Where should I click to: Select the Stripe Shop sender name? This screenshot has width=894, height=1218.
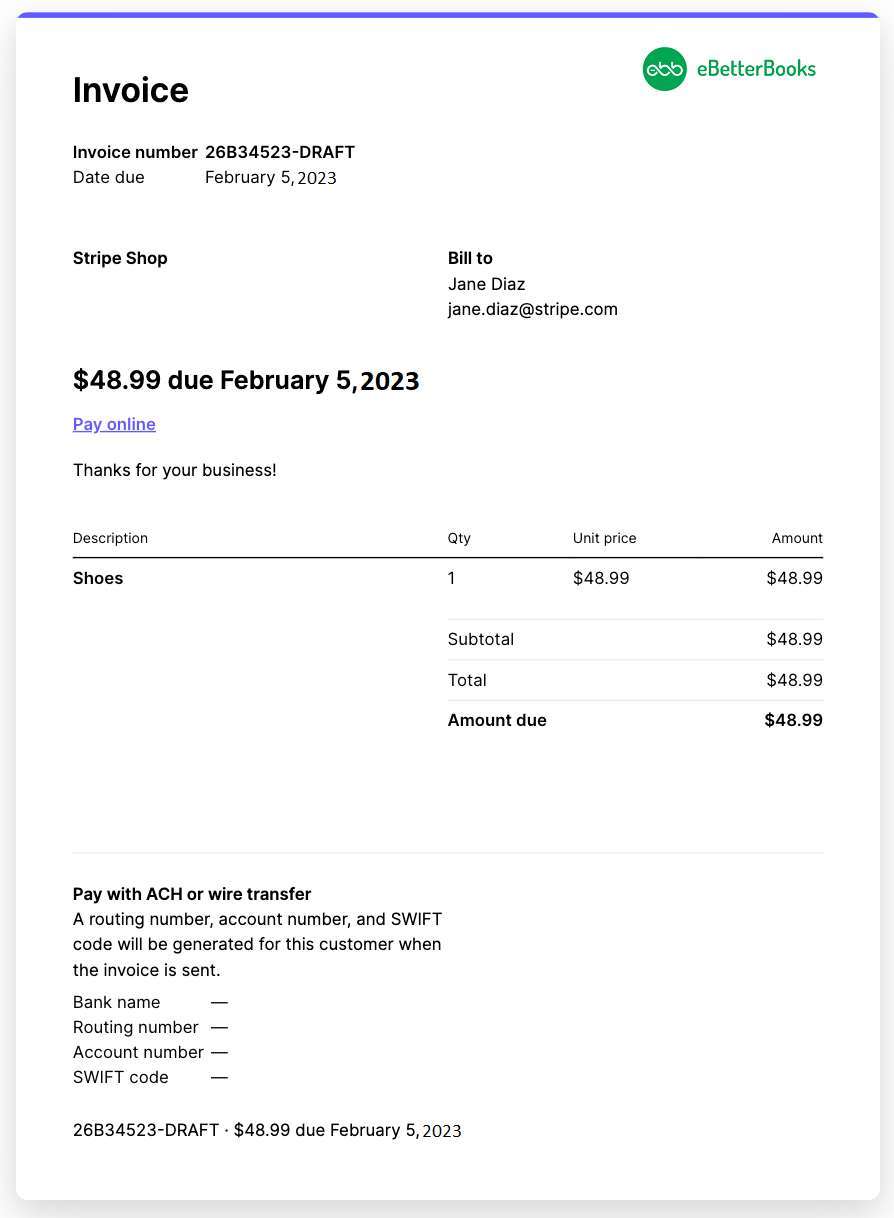tap(120, 258)
